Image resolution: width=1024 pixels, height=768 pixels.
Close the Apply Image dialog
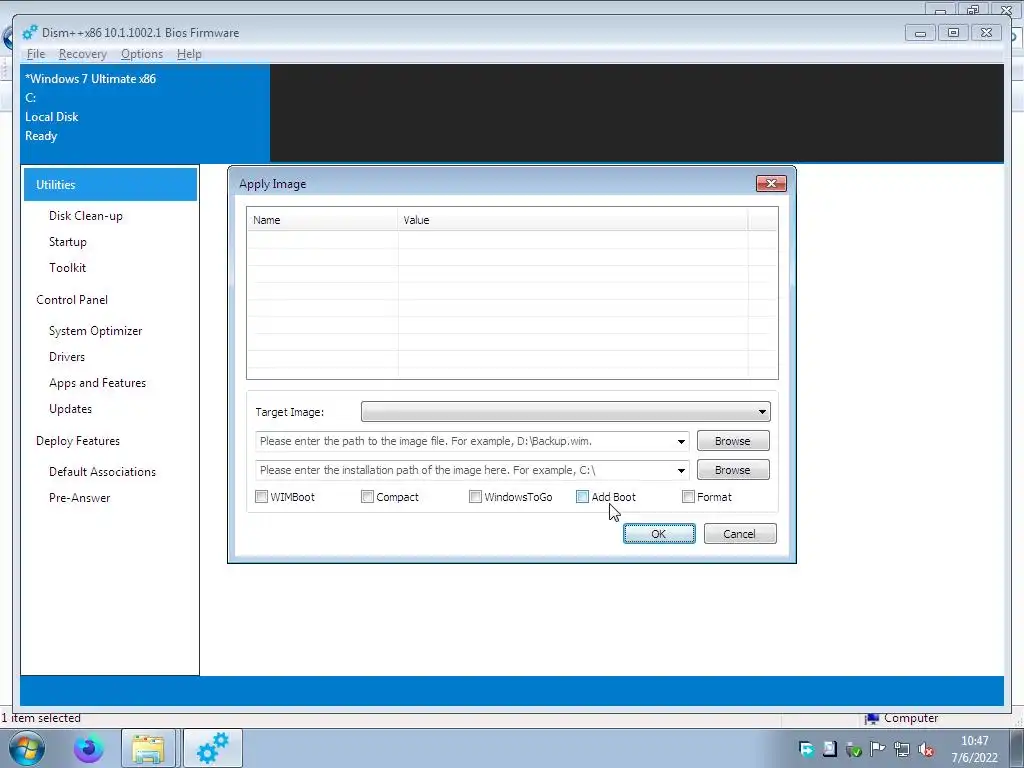point(771,184)
